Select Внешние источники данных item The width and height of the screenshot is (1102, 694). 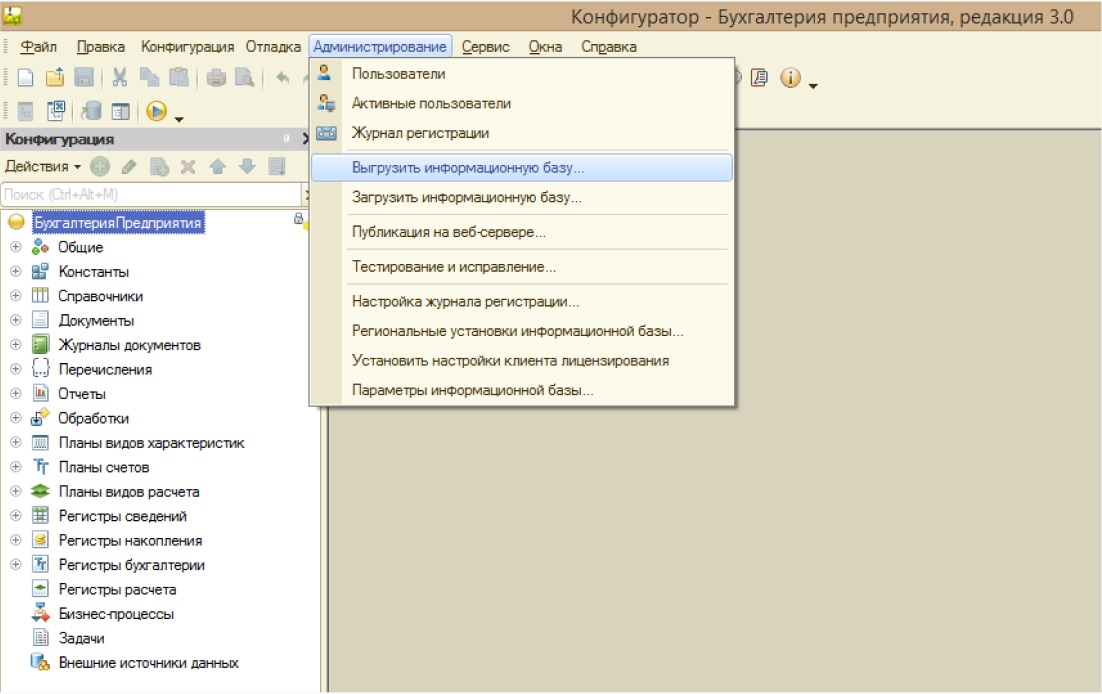(149, 663)
